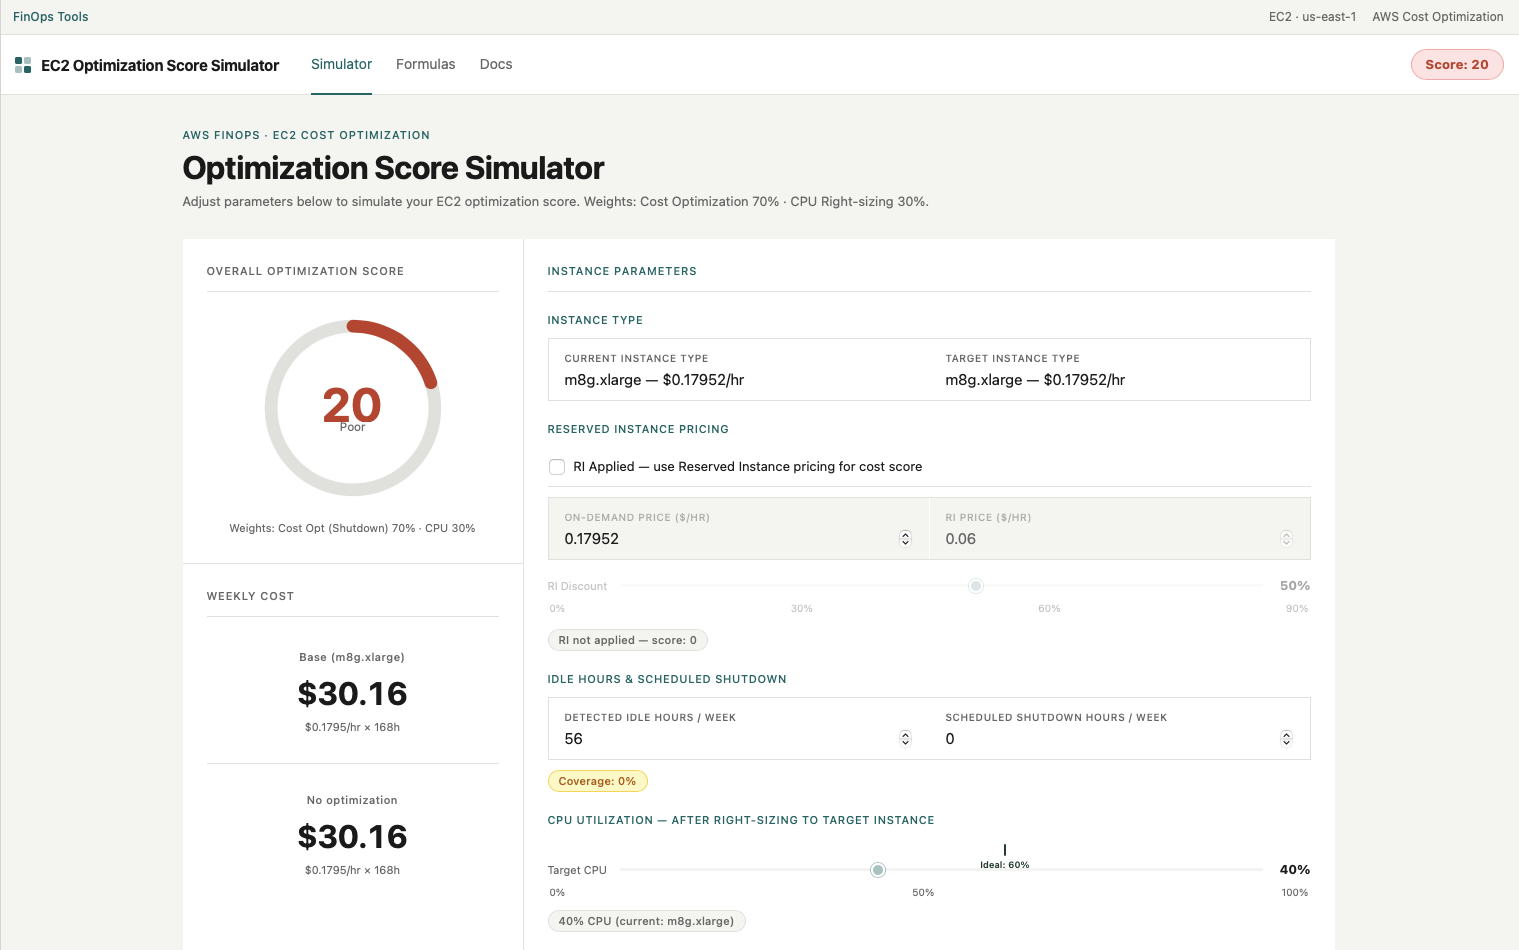Click the Detected Idle Hours input field
This screenshot has width=1519, height=950.
tap(738, 739)
